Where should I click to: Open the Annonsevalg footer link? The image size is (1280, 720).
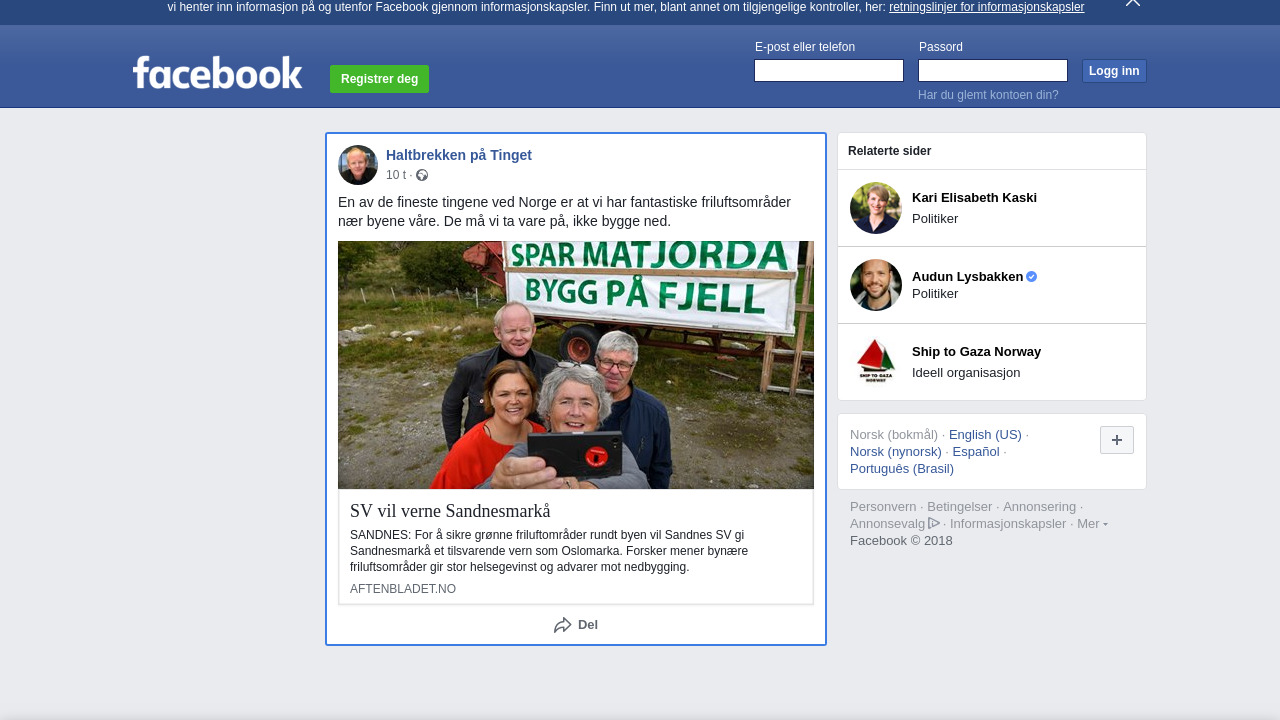point(895,524)
